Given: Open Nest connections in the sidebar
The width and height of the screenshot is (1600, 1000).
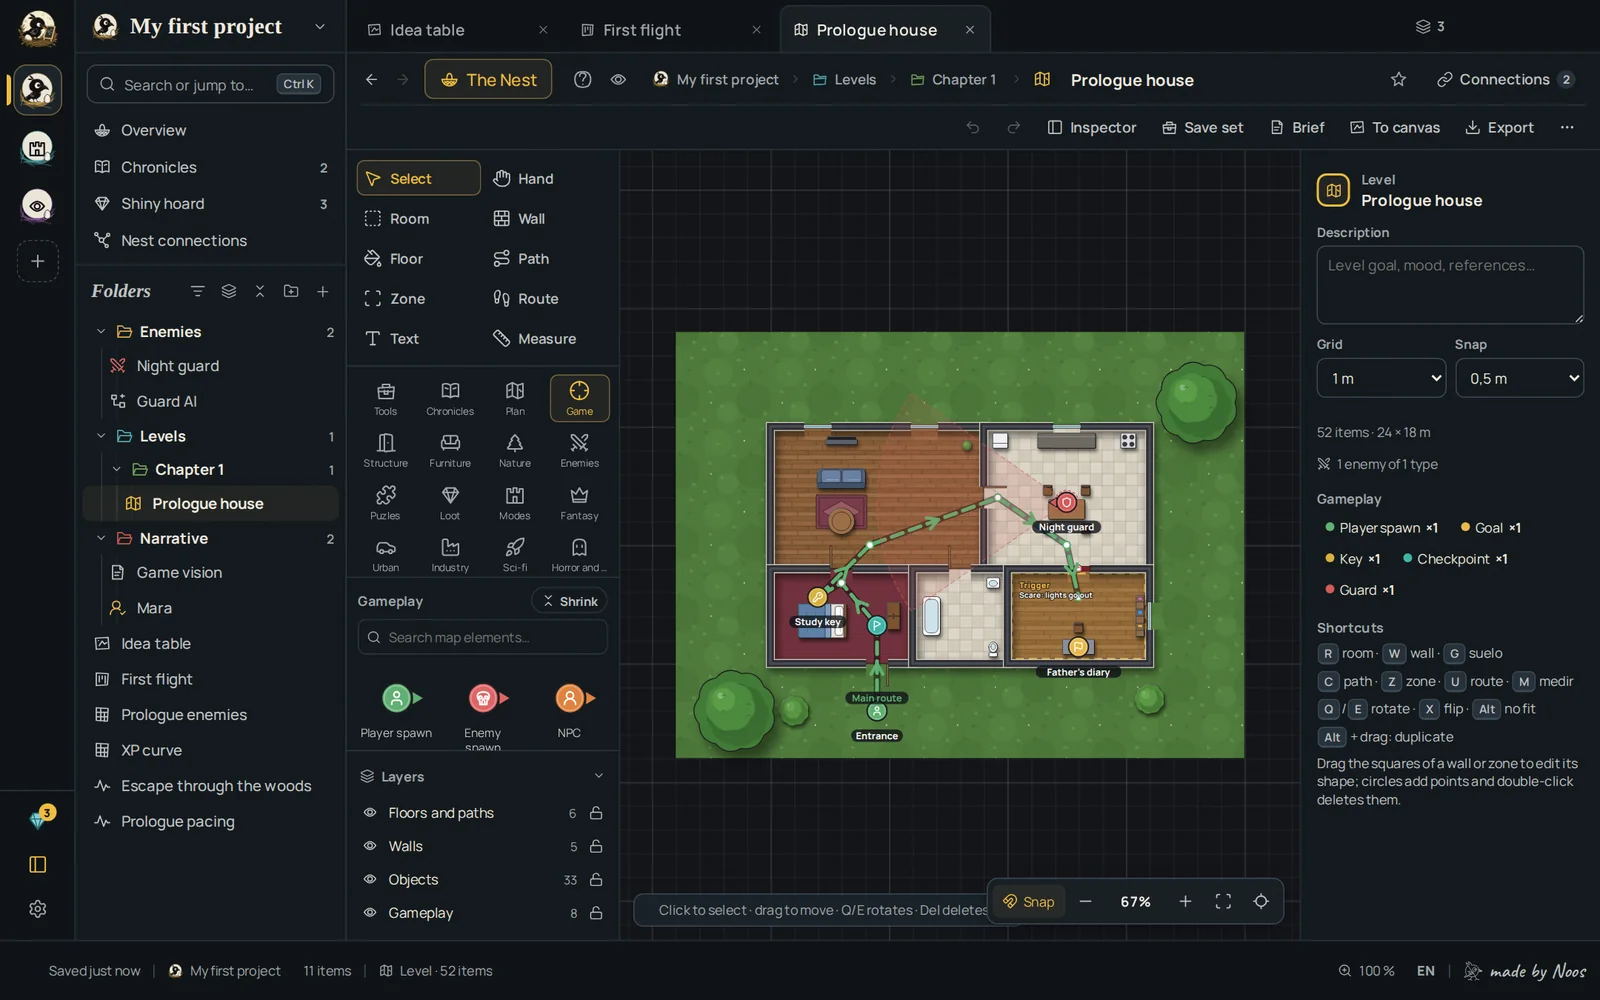Looking at the screenshot, I should pyautogui.click(x=211, y=240).
